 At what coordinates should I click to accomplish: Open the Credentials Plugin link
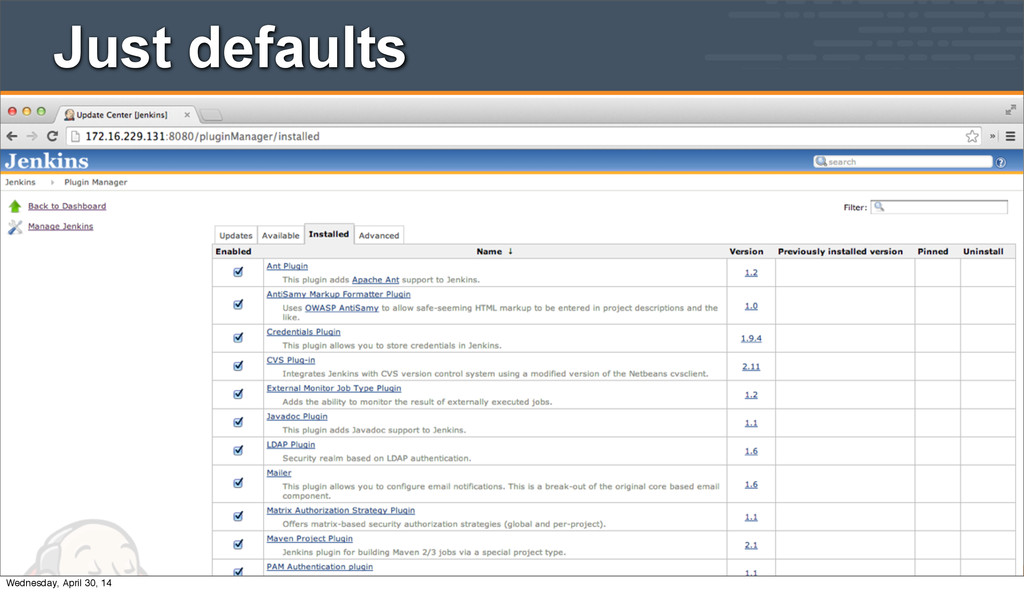(x=303, y=332)
